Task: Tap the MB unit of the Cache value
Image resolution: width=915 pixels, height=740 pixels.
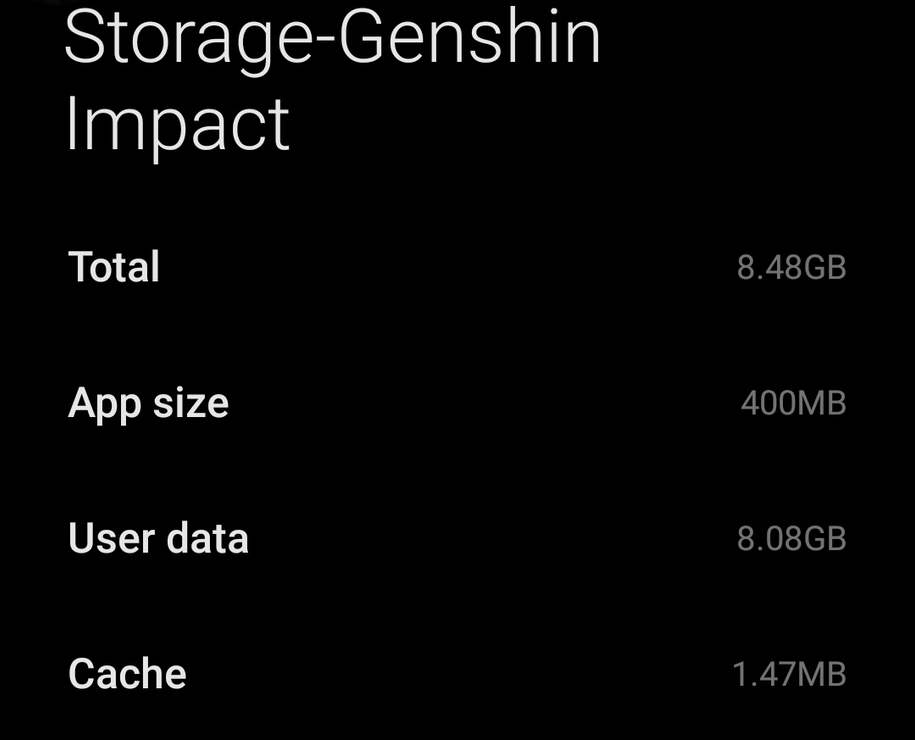Action: 822,675
